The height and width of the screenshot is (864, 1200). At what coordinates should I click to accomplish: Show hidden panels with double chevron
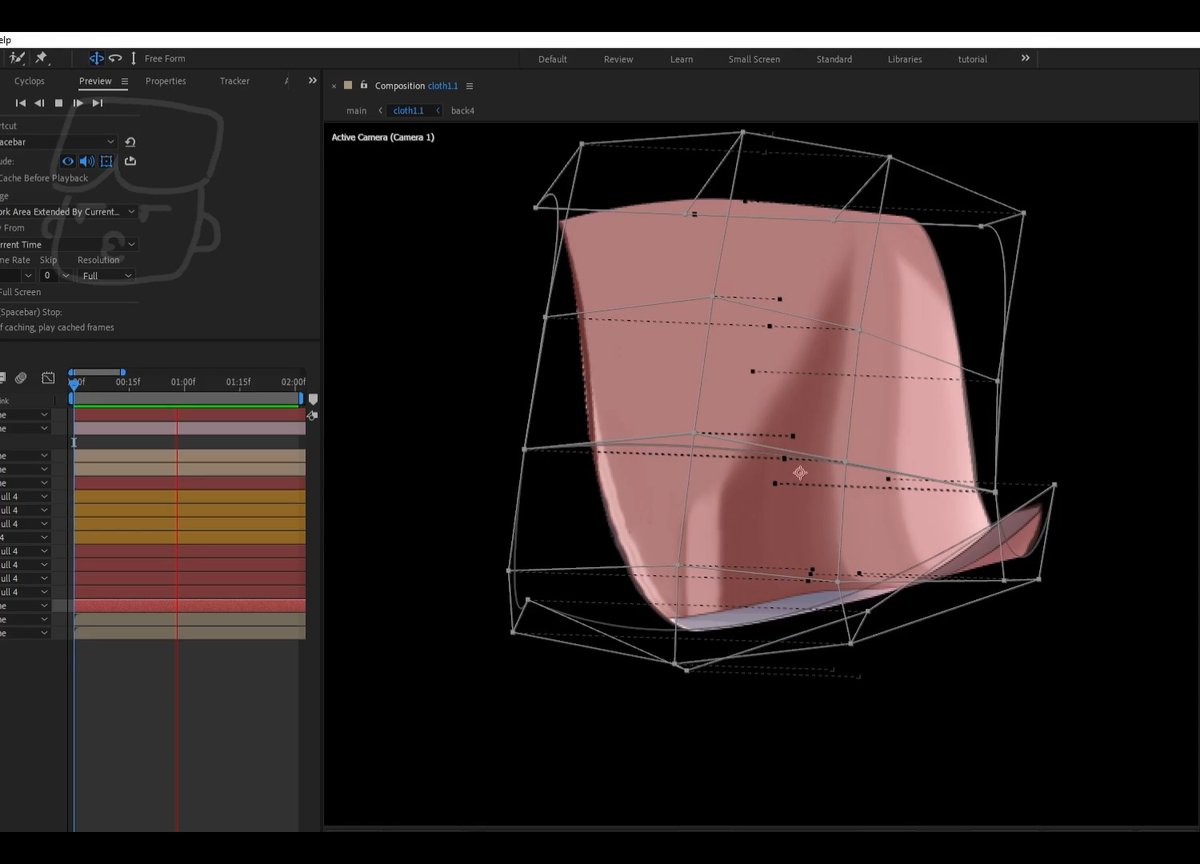(x=312, y=81)
